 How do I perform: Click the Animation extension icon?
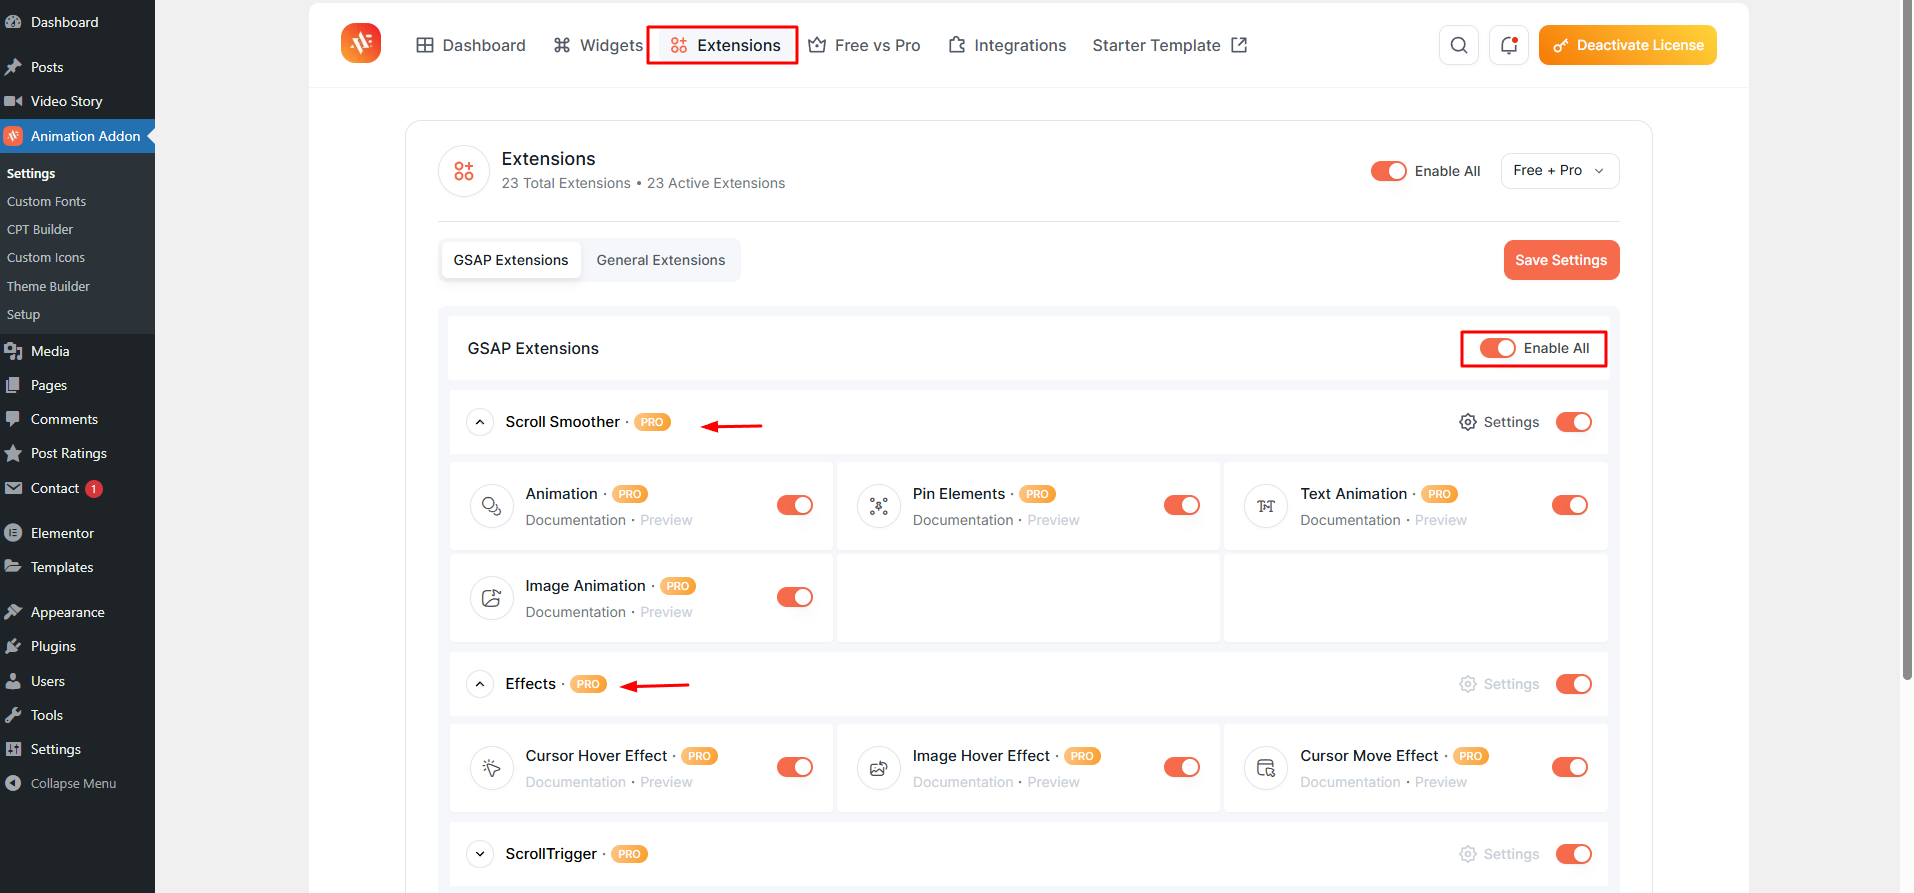click(492, 506)
